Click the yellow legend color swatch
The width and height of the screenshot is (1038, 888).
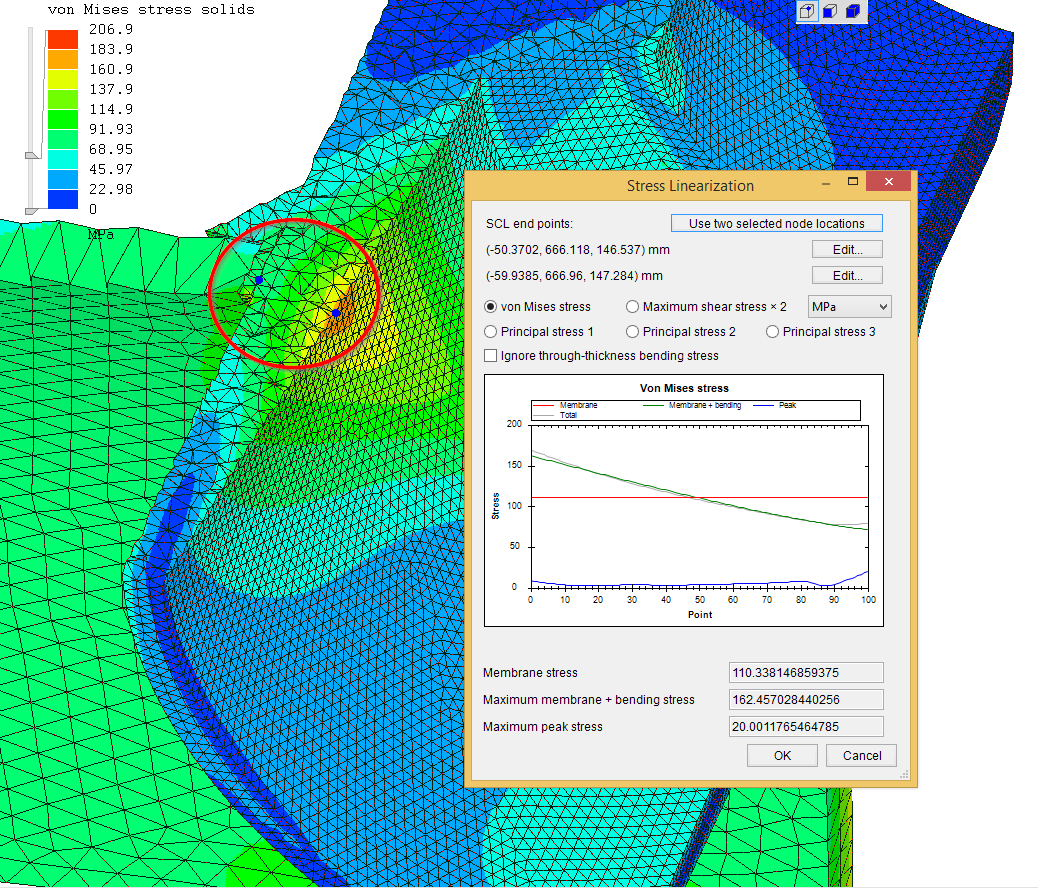tap(63, 79)
